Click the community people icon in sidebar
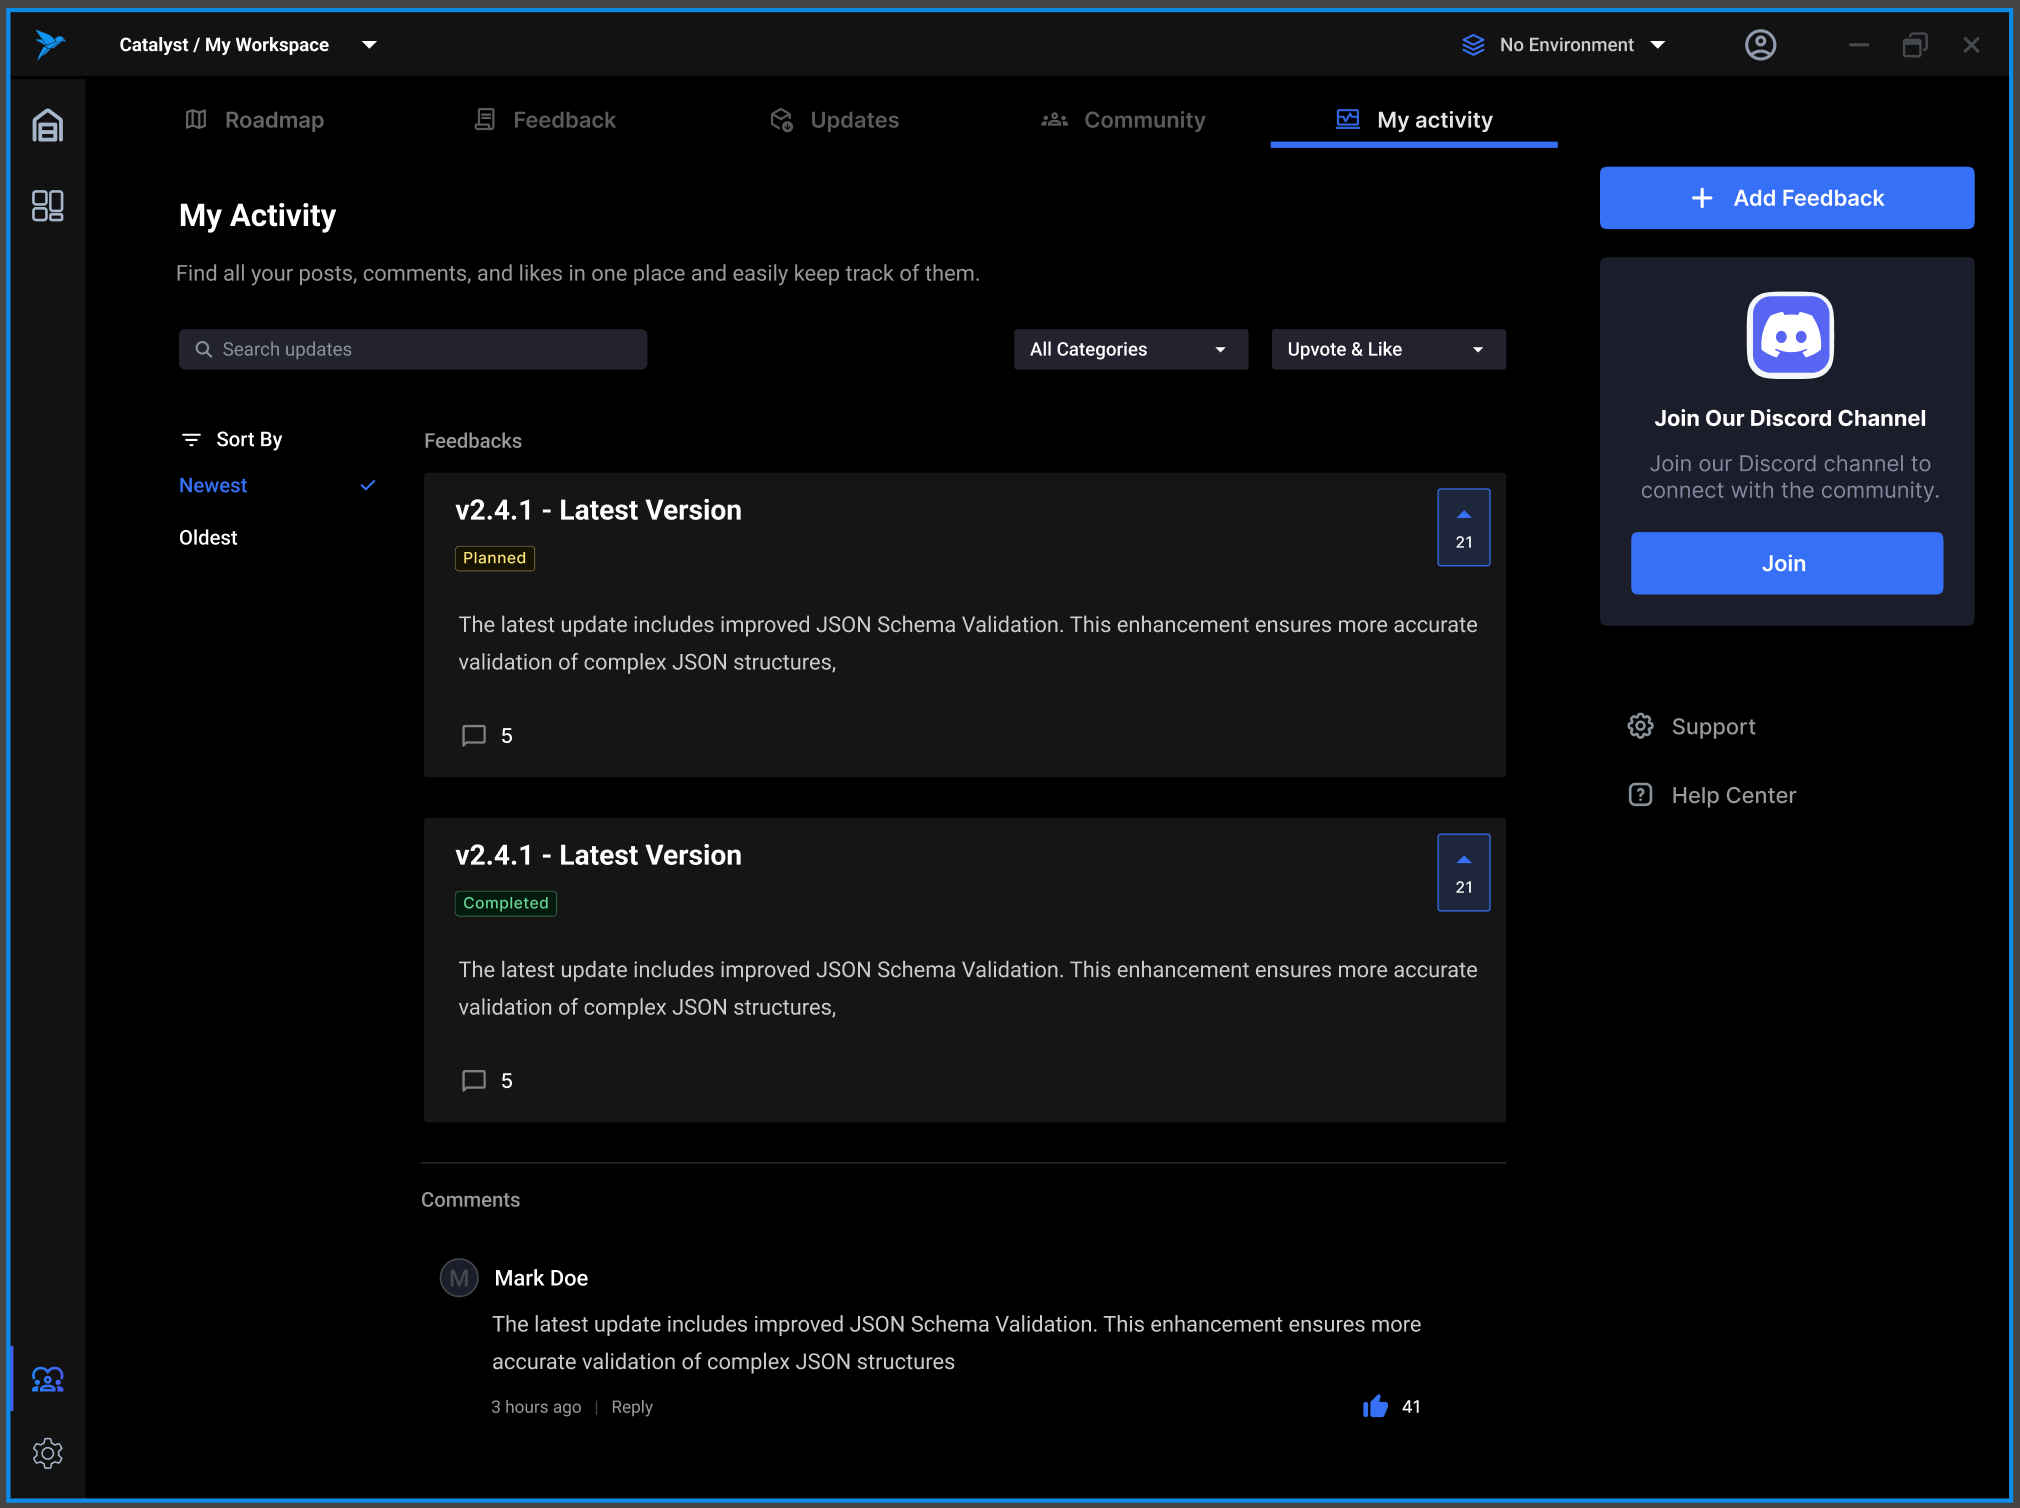 [x=47, y=1379]
